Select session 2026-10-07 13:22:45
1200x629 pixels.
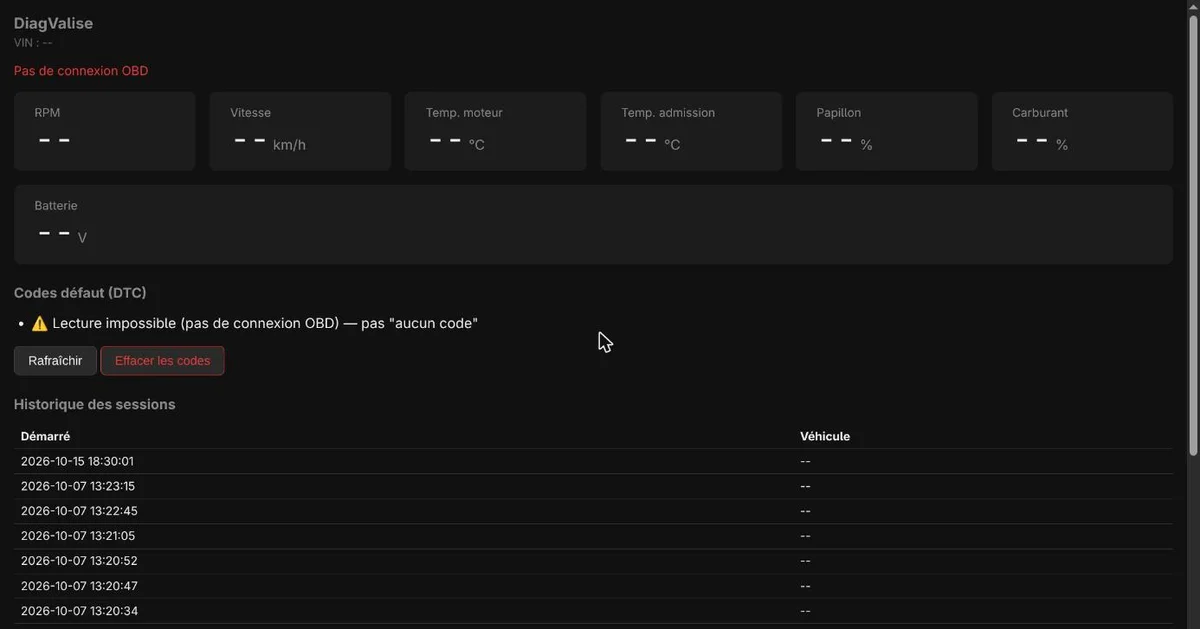593,511
